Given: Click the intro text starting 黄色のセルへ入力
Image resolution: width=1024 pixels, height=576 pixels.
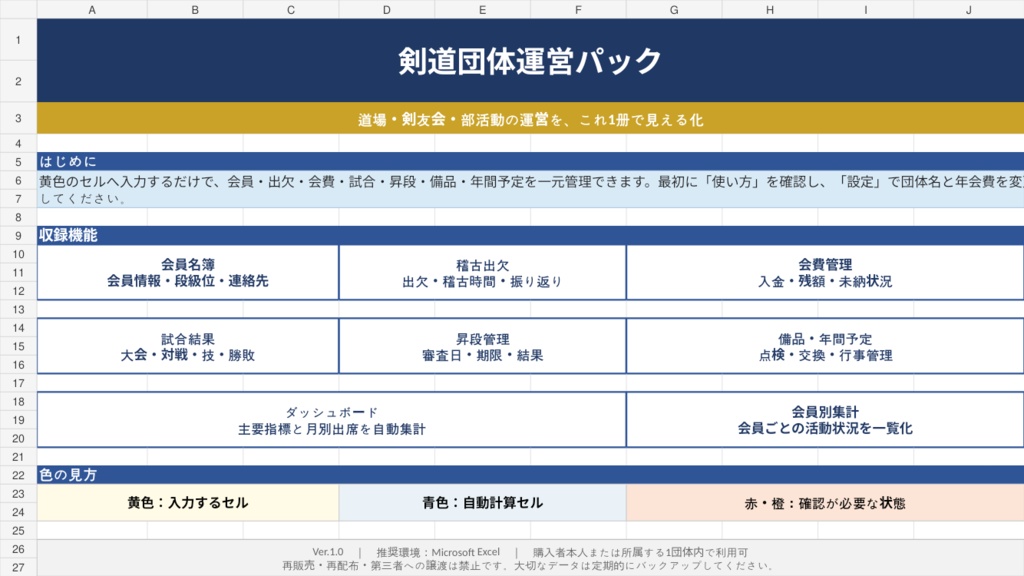Looking at the screenshot, I should pos(530,181).
